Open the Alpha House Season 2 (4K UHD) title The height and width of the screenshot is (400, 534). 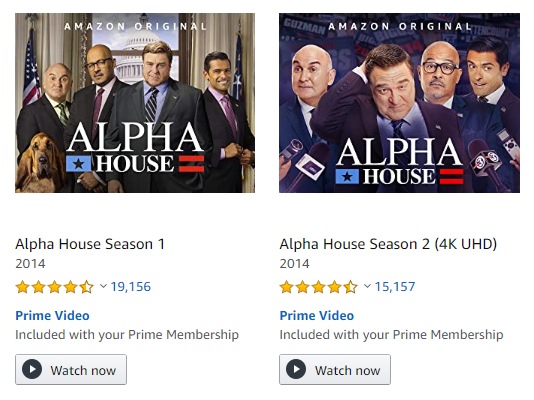tap(388, 244)
